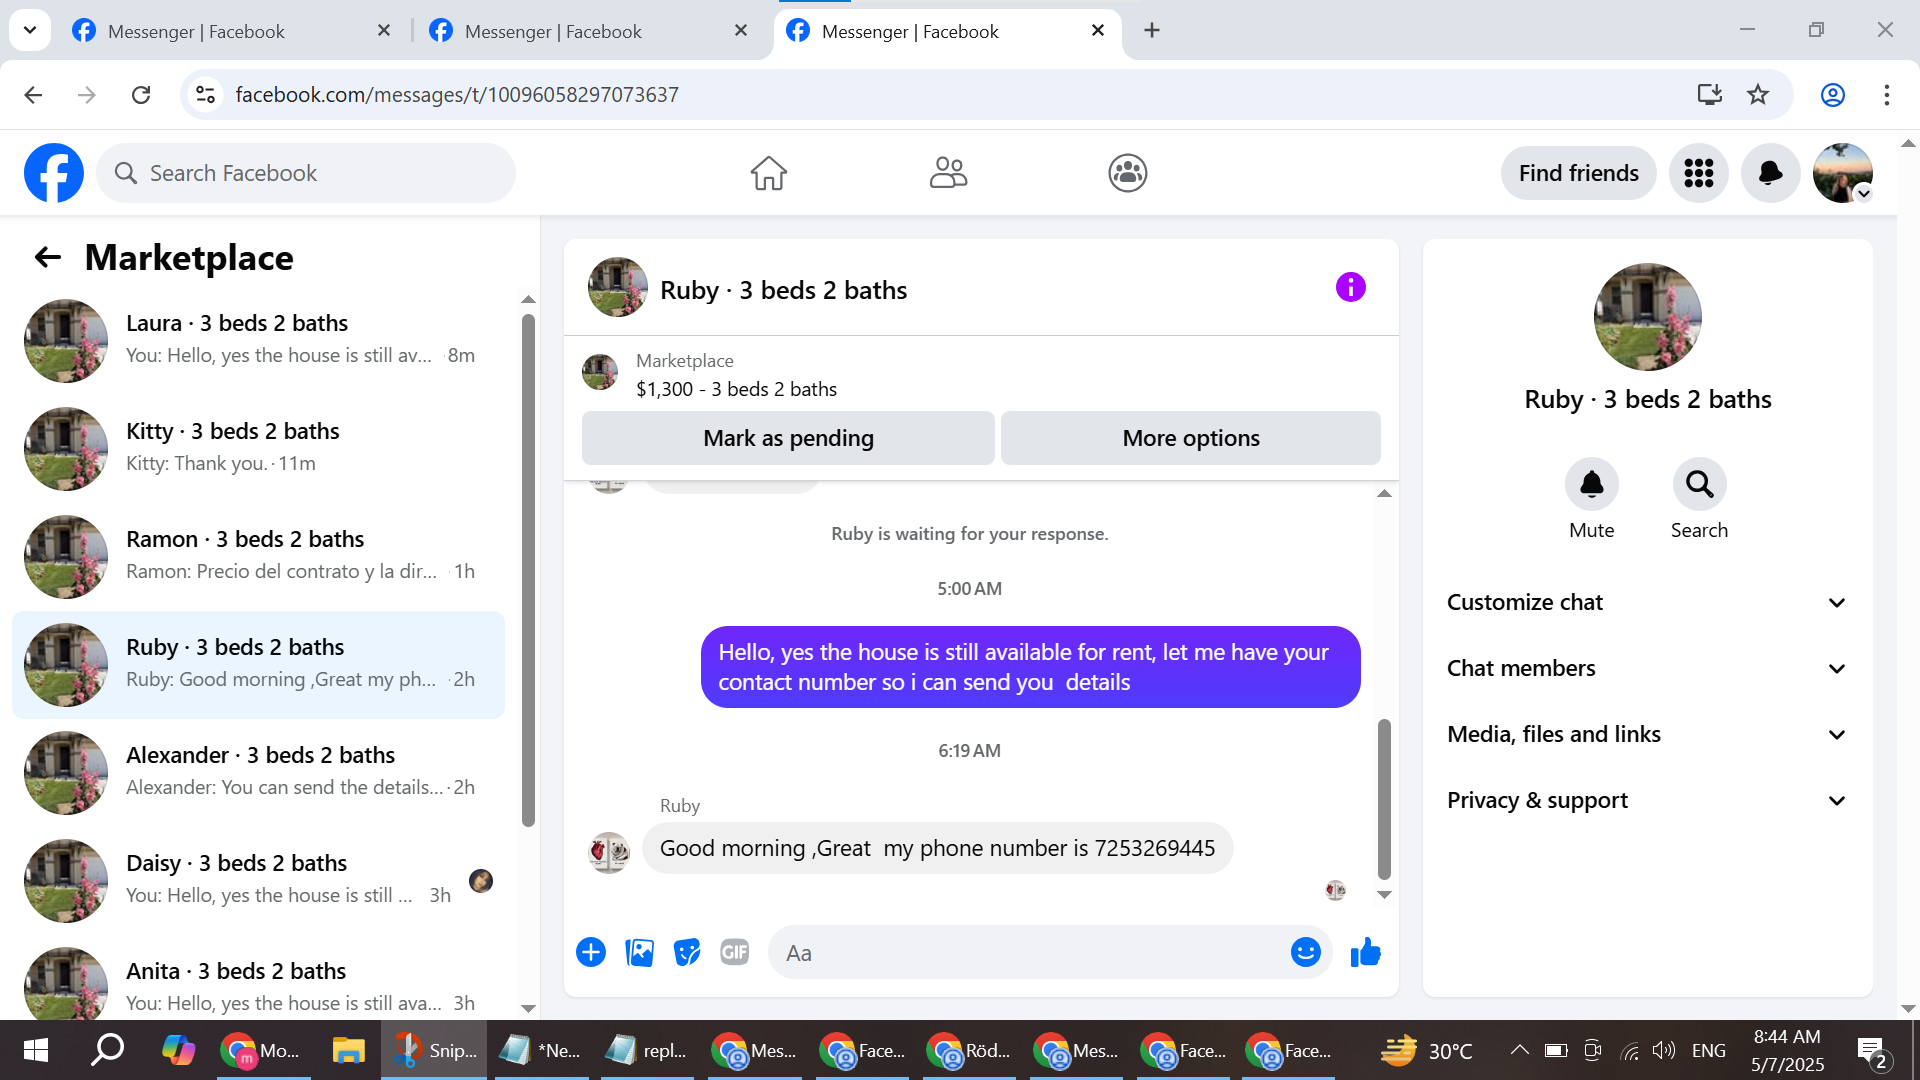Screen dimensions: 1920x1080
Task: Open the emoji picker in message box
Action: click(1305, 953)
